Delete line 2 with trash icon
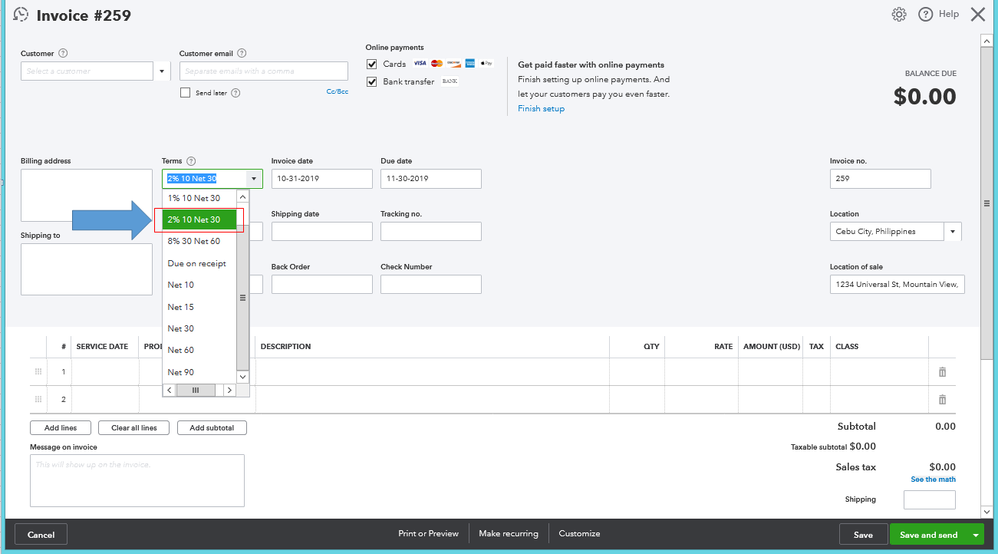 click(943, 399)
